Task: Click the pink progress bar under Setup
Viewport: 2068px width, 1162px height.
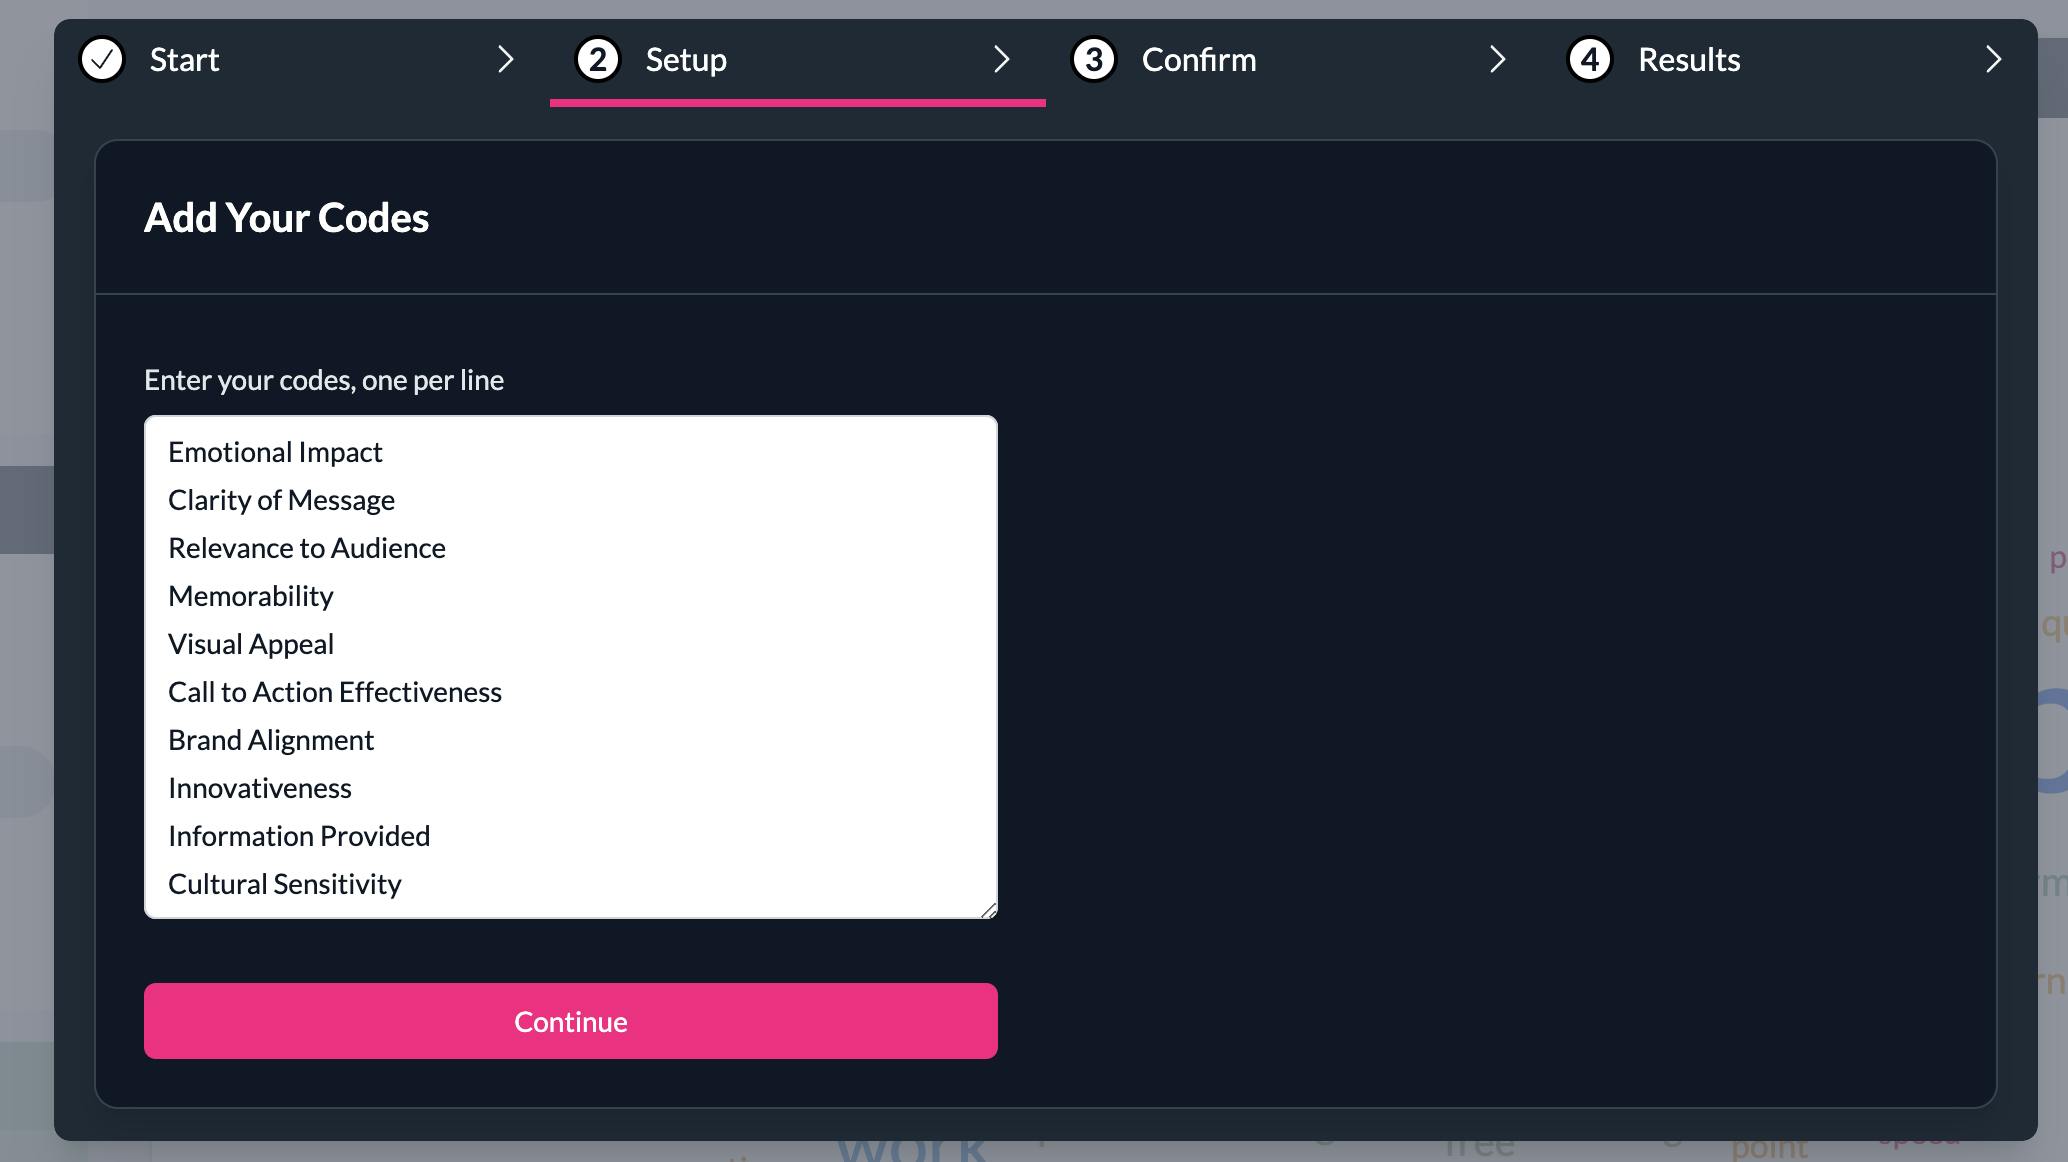Action: [x=797, y=101]
